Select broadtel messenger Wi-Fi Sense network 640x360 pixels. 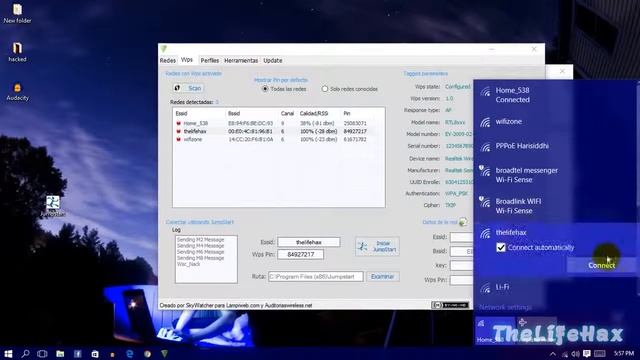pyautogui.click(x=555, y=175)
